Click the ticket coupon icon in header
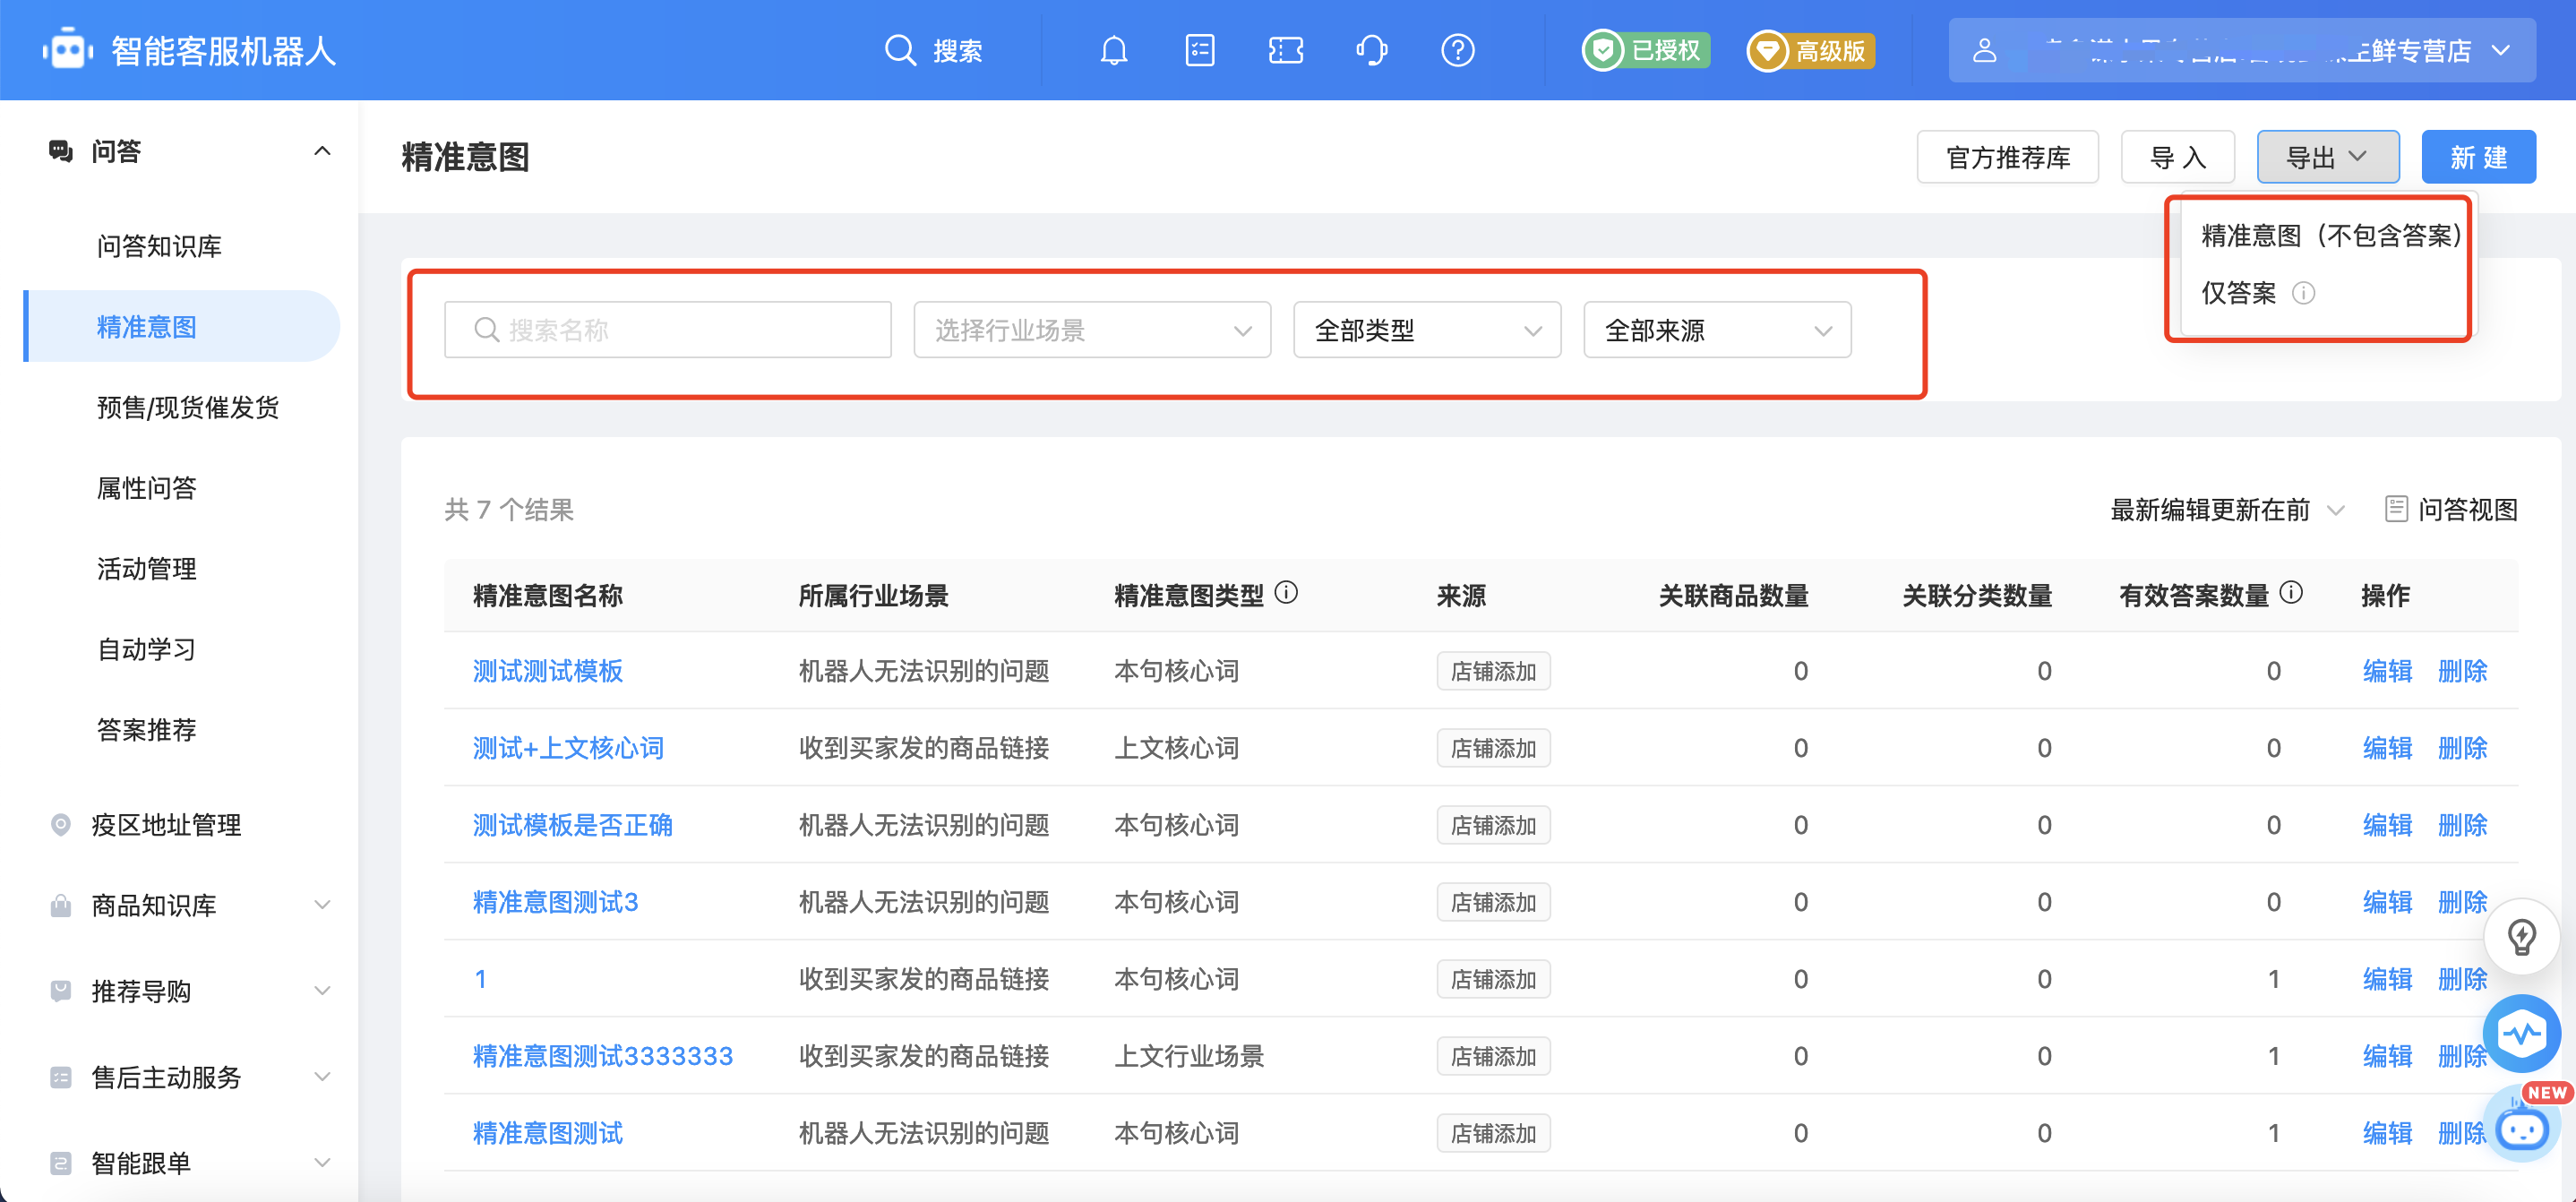 (1285, 50)
